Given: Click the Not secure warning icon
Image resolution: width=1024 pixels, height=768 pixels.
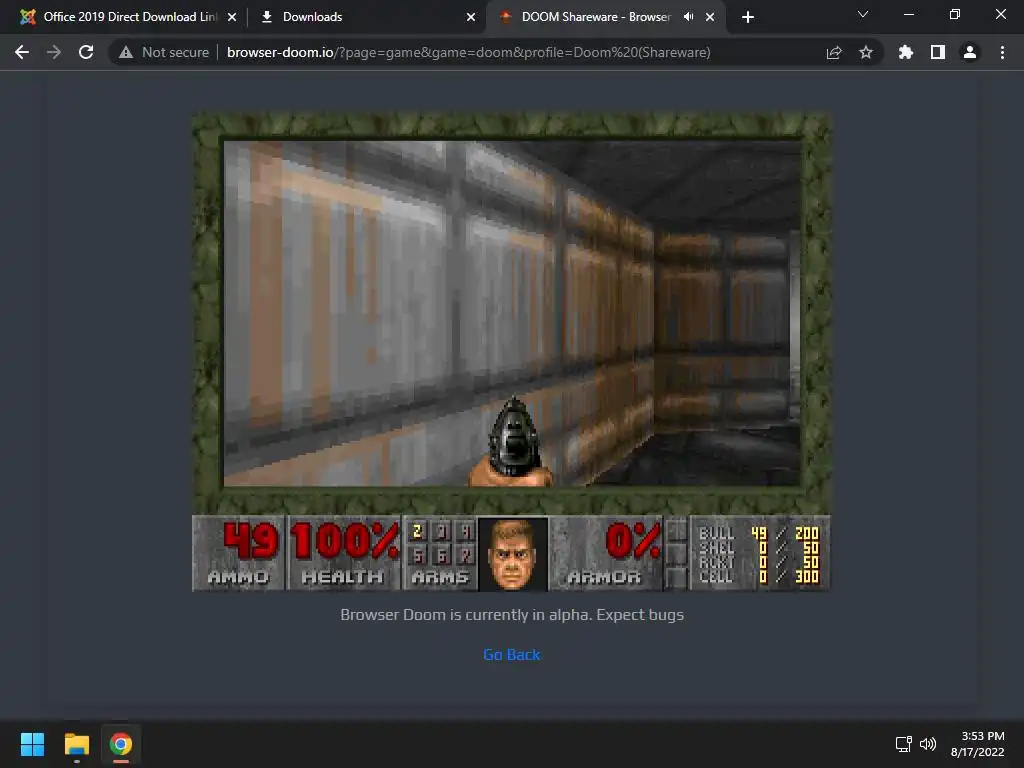Looking at the screenshot, I should (x=126, y=52).
